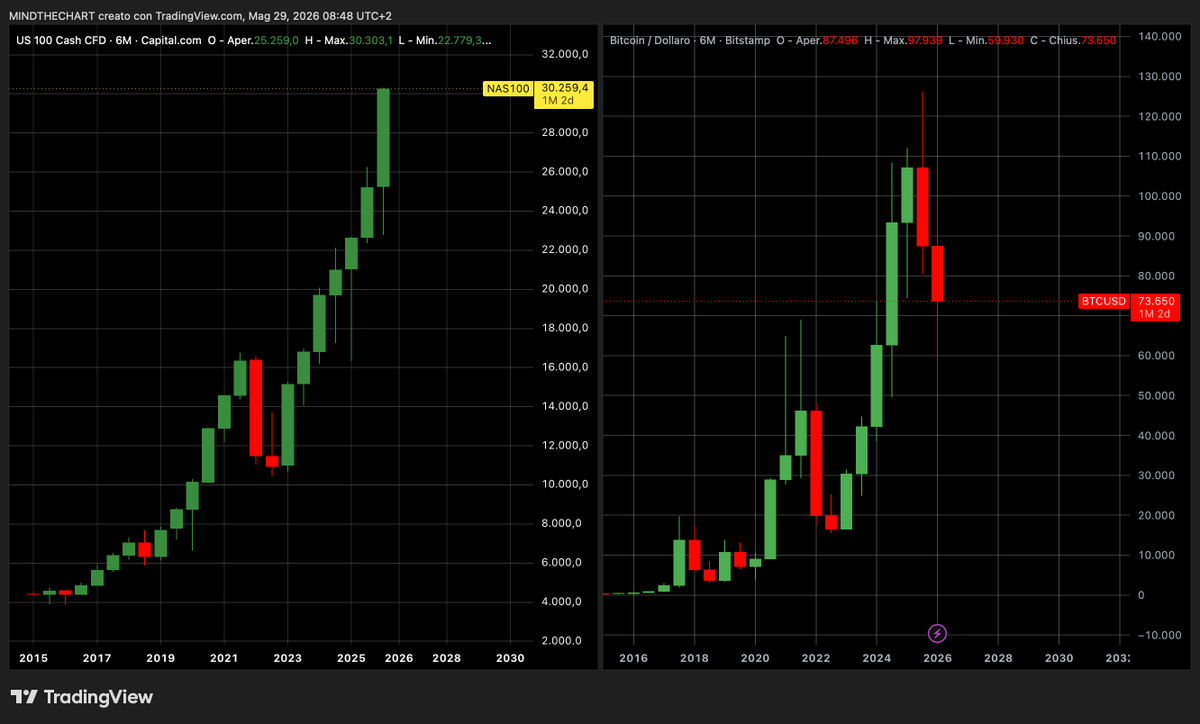Click 2025 on the NAS100 time axis

pos(351,659)
